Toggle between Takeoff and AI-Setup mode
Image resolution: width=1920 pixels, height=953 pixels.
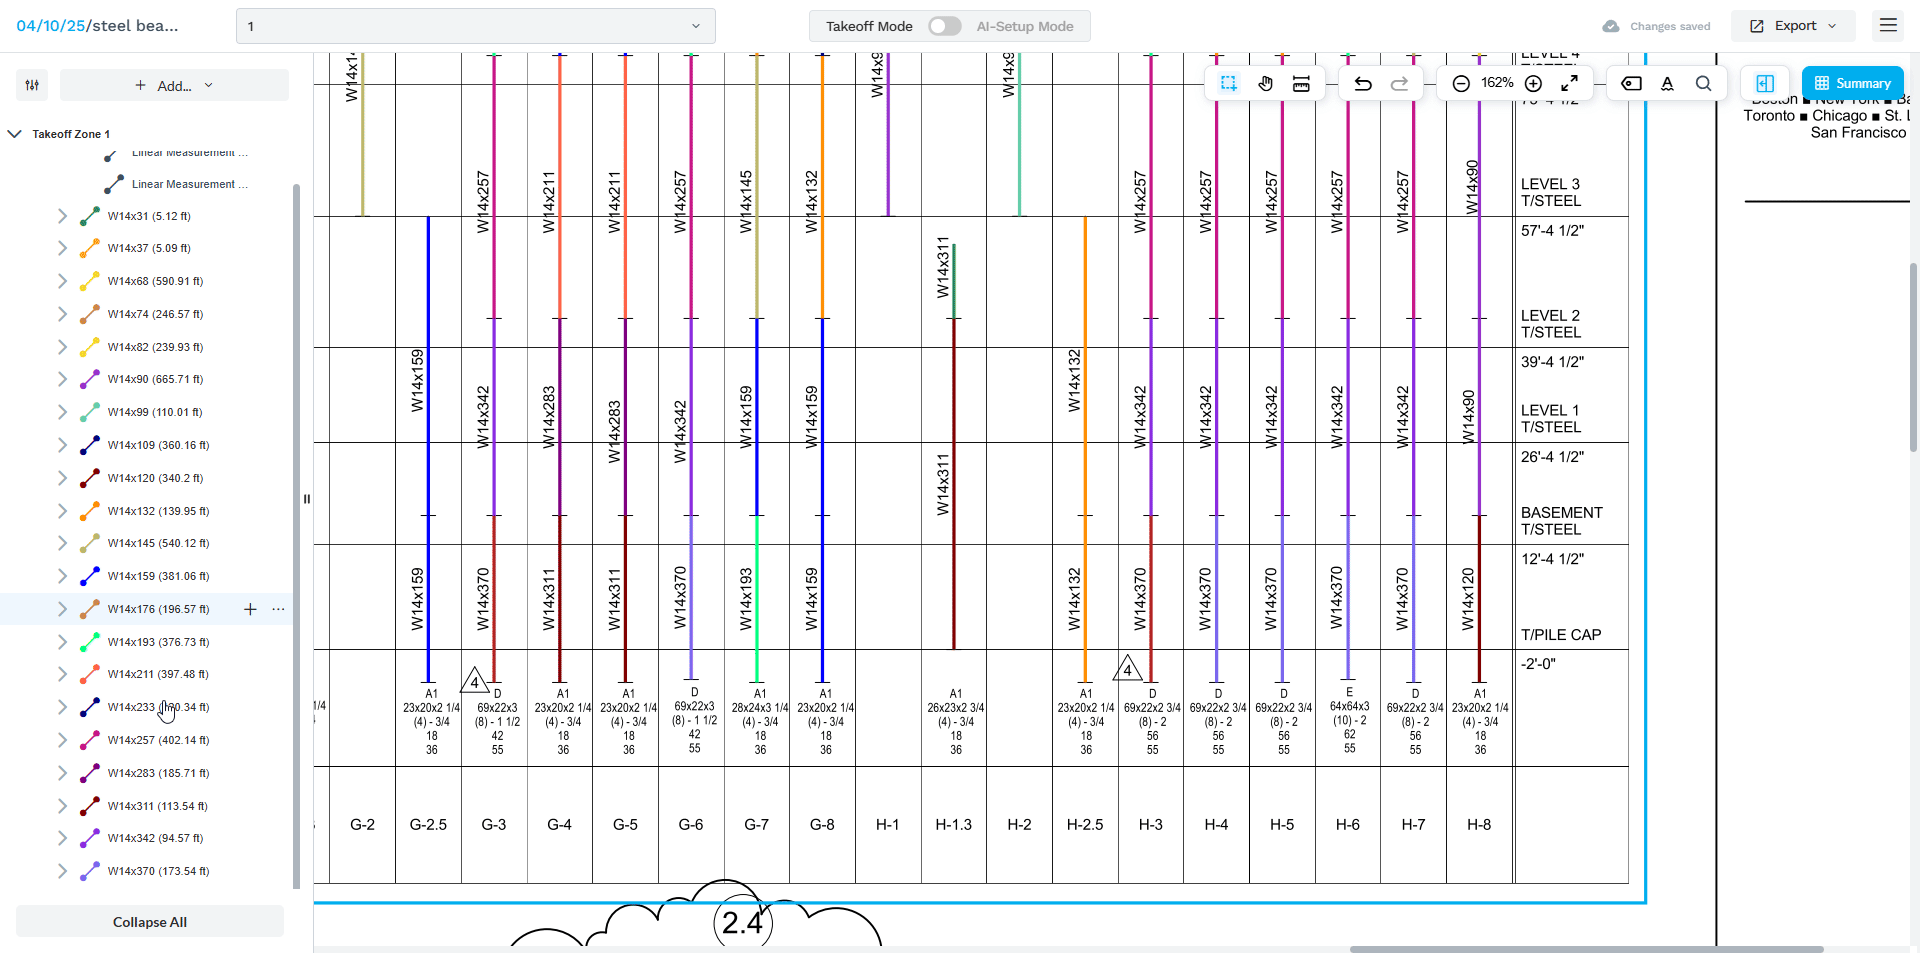point(944,26)
